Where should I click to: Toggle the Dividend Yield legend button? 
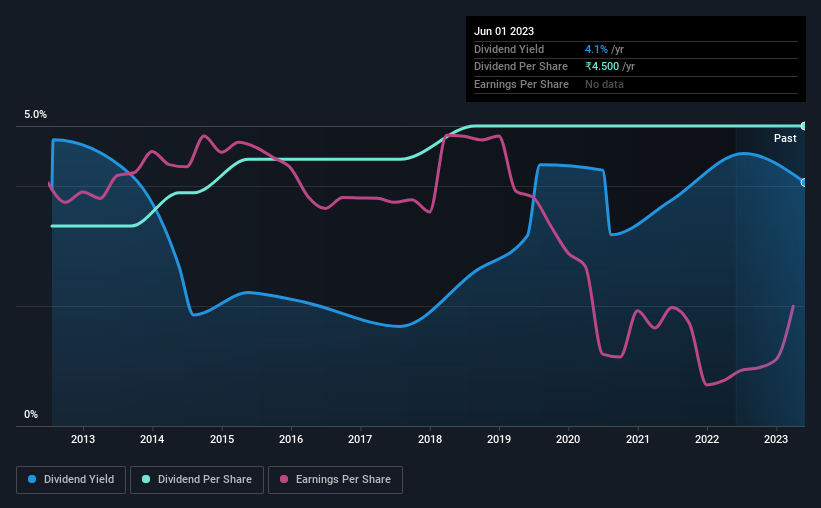coord(71,480)
